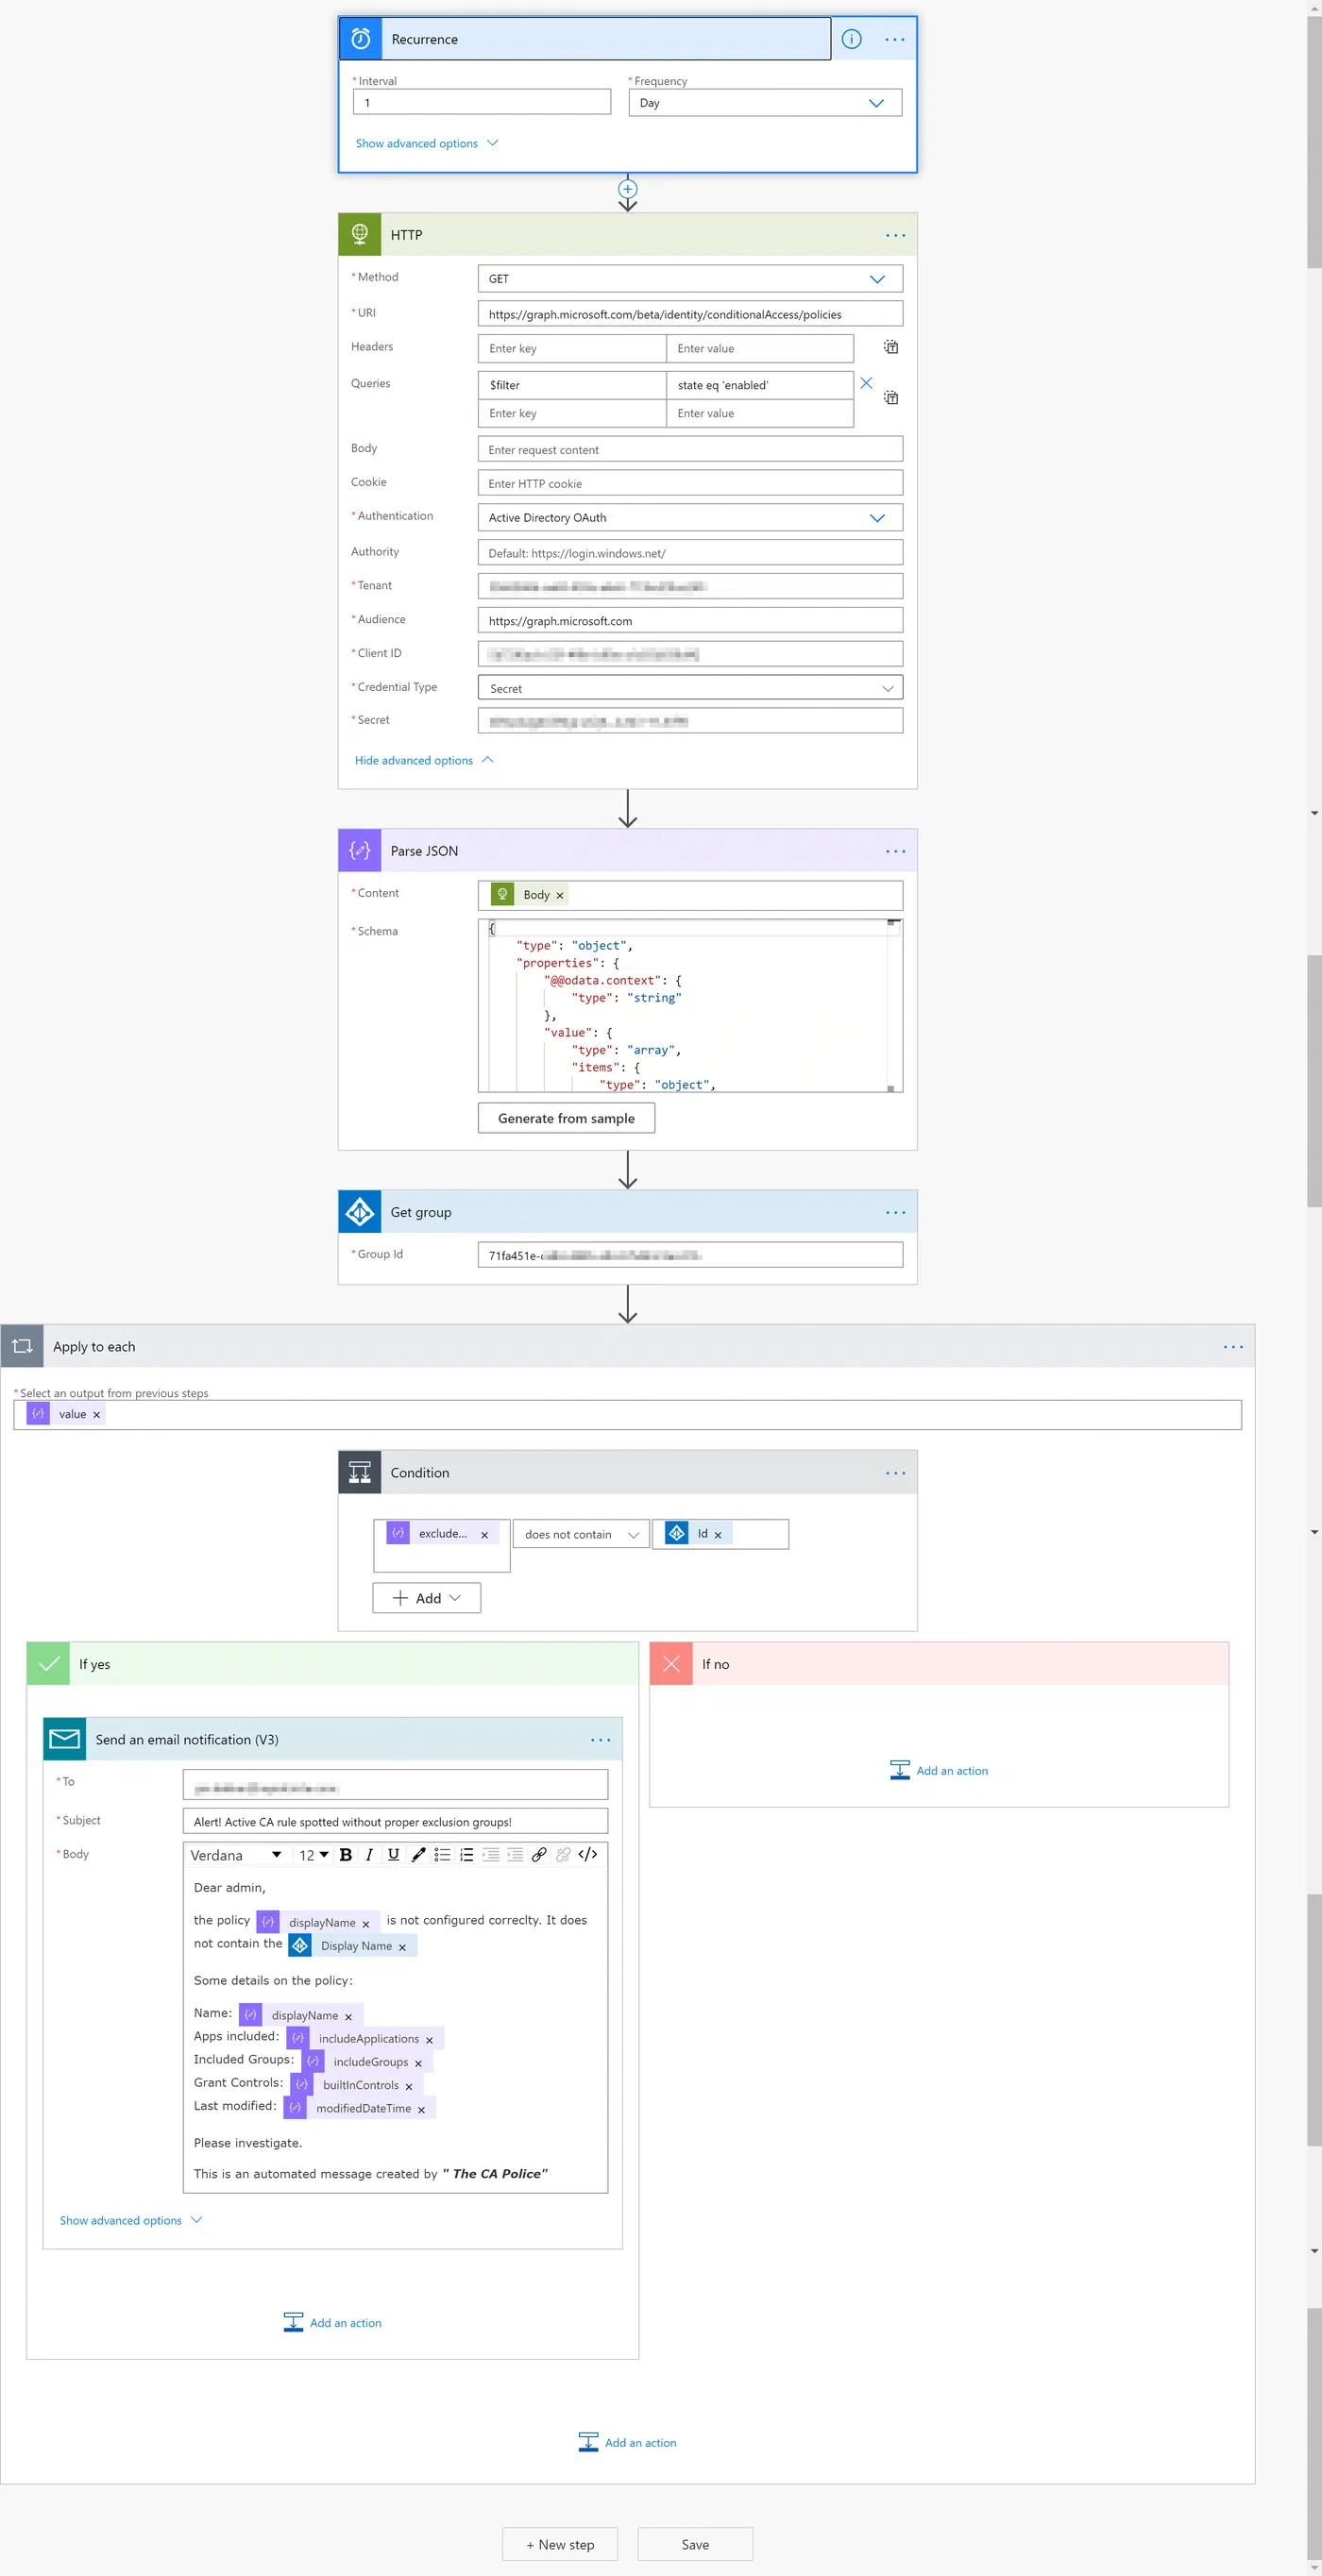
Task: Insert a bulleted list in email body
Action: 442,1854
